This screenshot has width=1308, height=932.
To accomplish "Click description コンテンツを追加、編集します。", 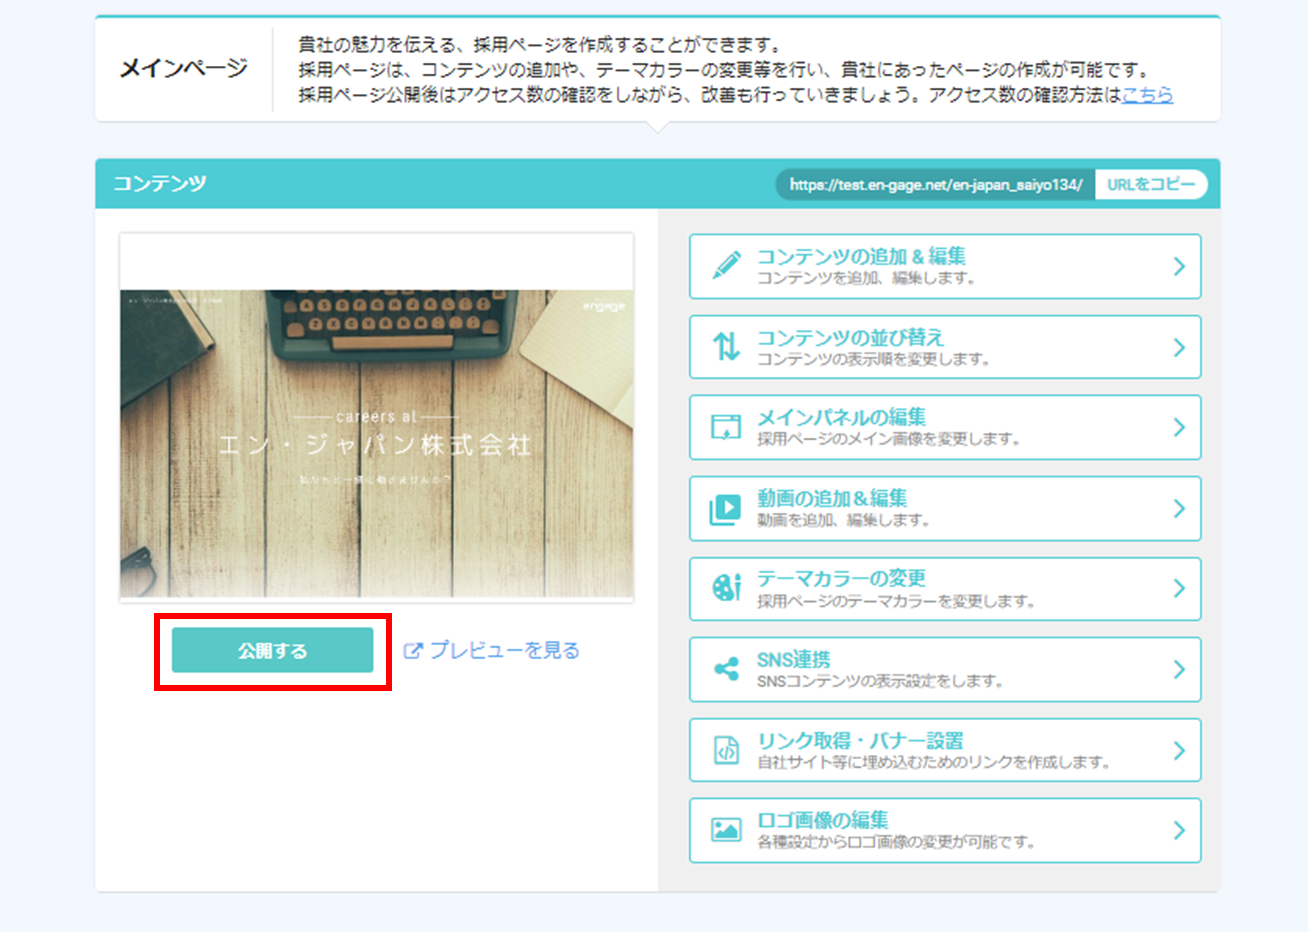I will (x=865, y=278).
